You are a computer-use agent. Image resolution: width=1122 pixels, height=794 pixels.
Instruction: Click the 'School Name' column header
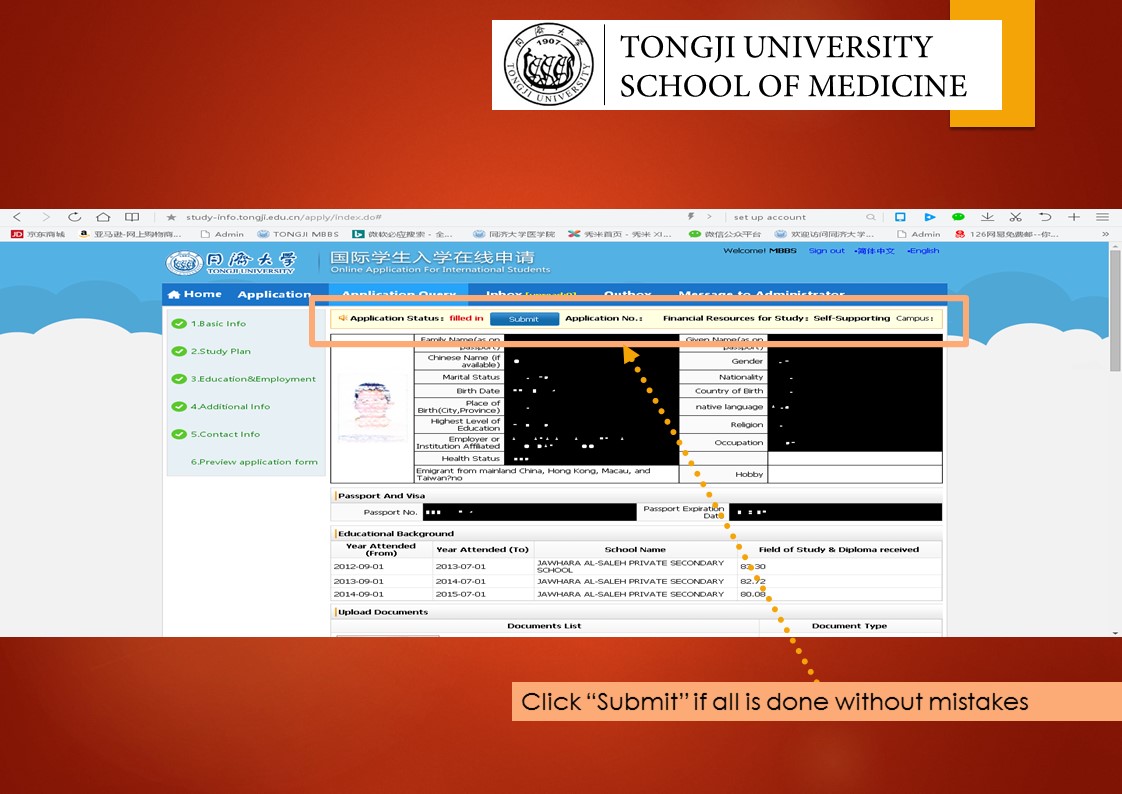pos(635,549)
